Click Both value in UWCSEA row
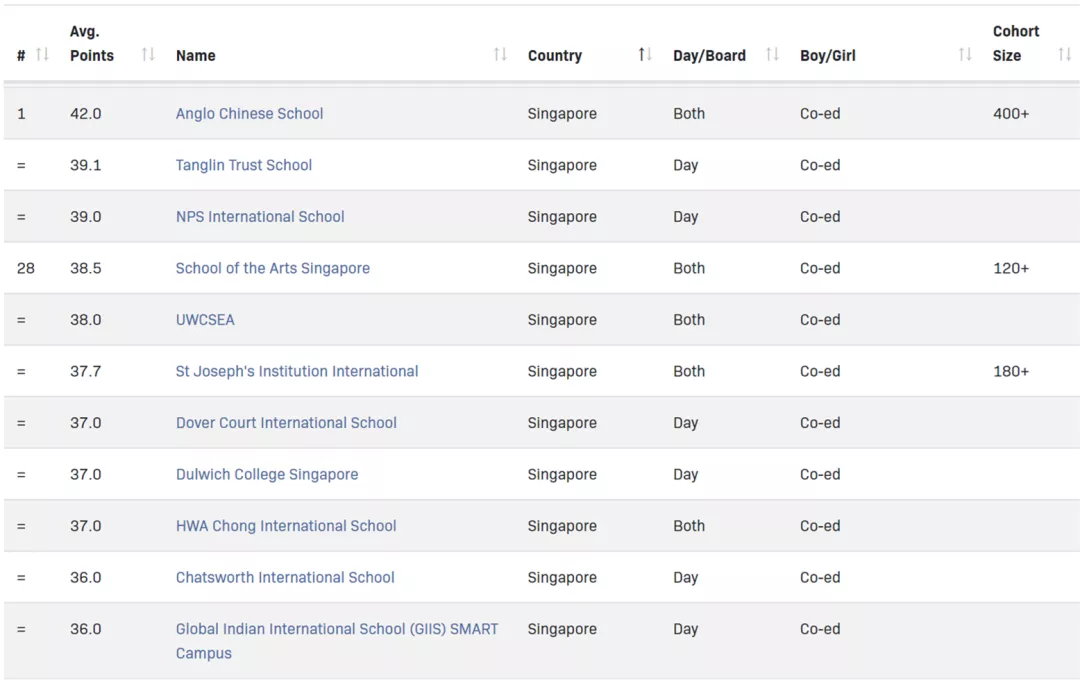Screen dimensions: 1080x680 [689, 320]
